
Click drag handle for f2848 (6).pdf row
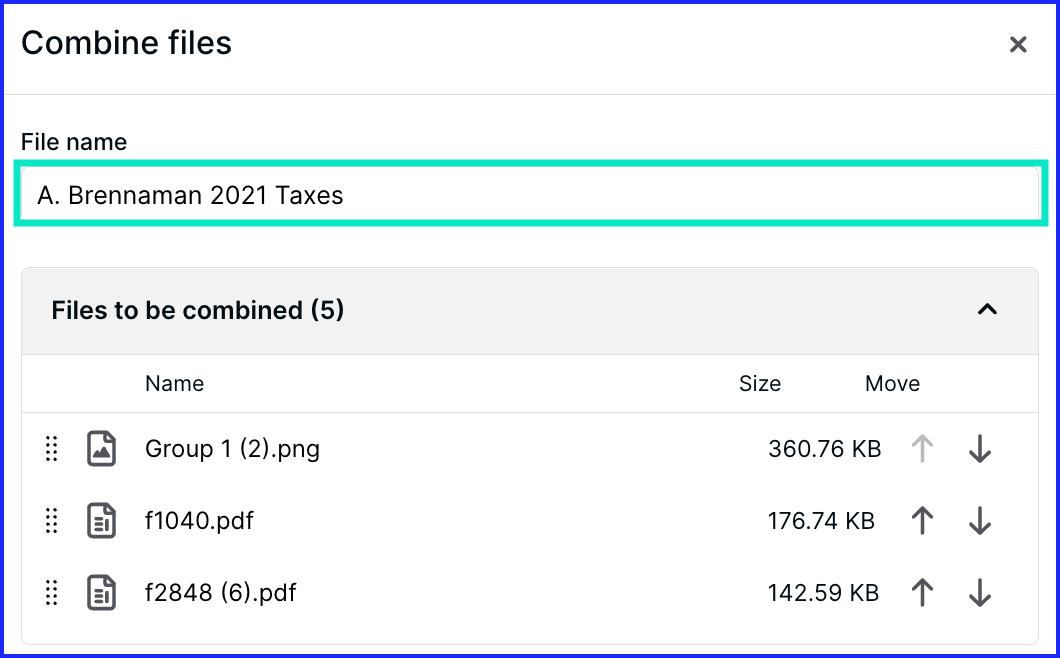point(51,592)
